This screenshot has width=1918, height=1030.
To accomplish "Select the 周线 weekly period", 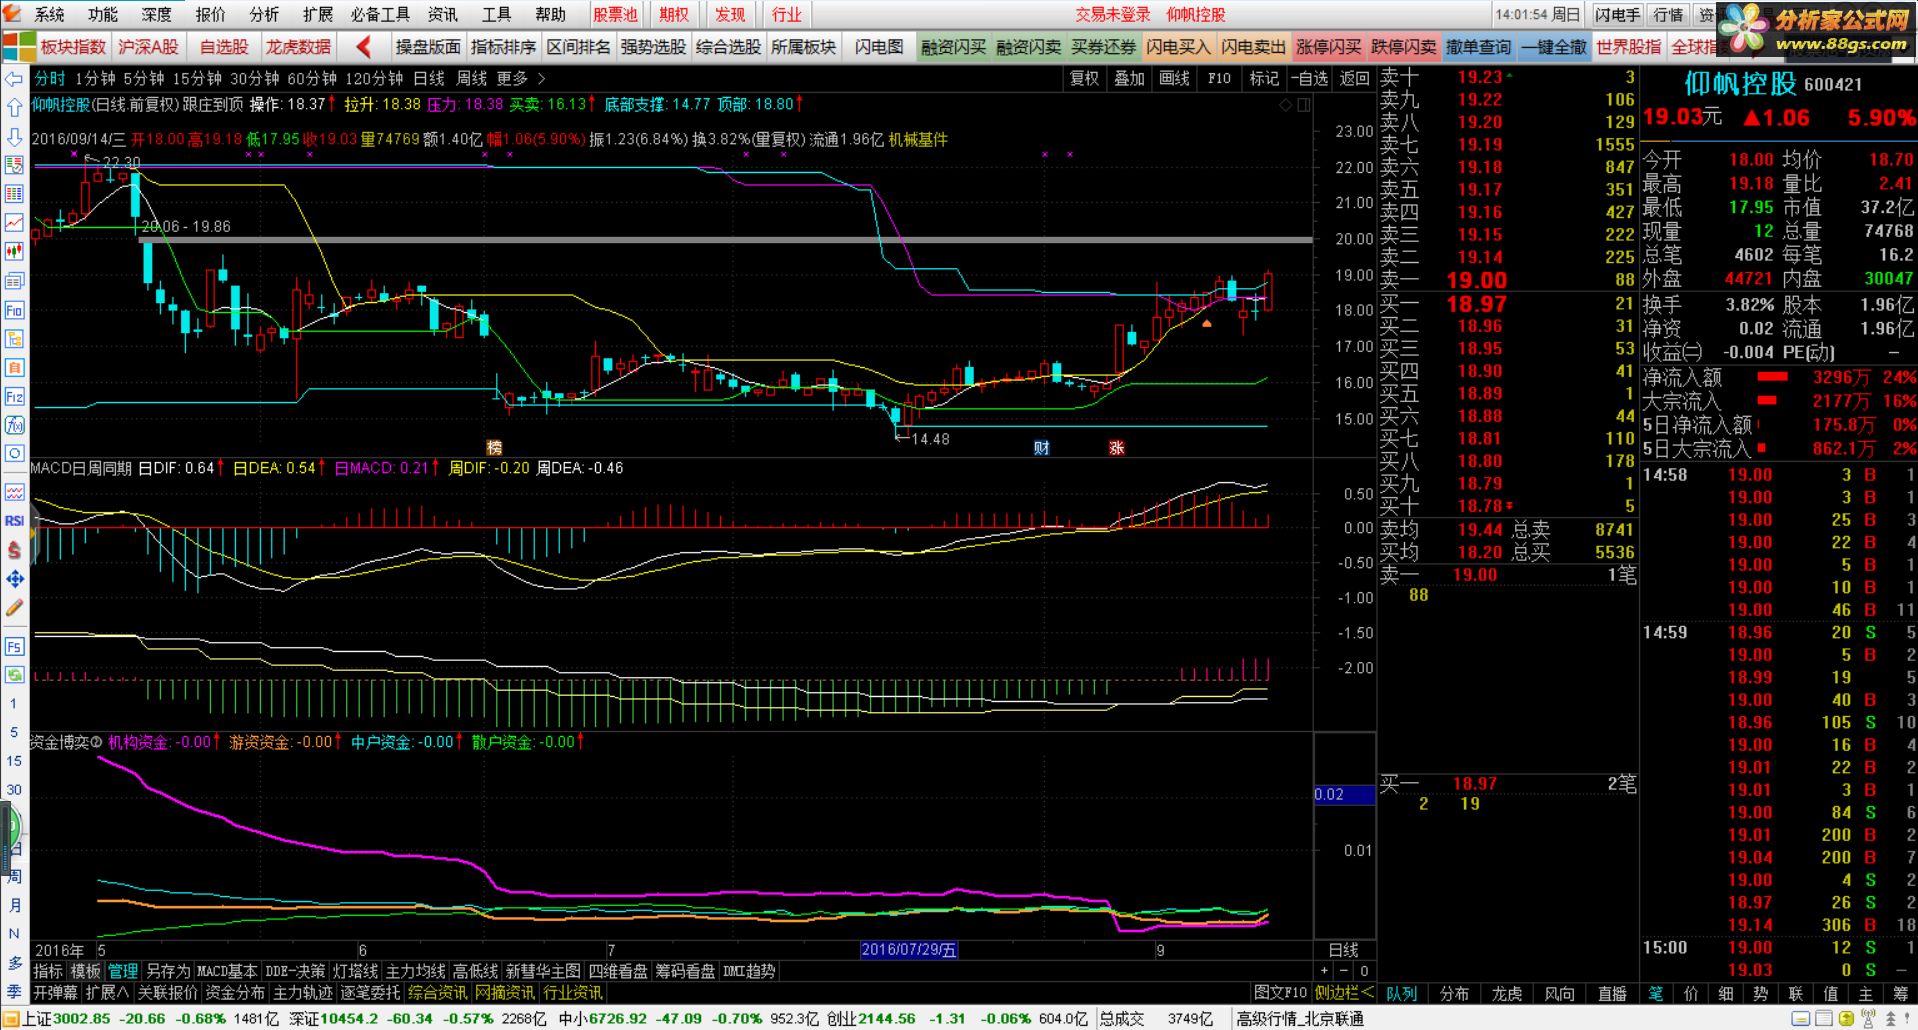I will click(x=472, y=78).
